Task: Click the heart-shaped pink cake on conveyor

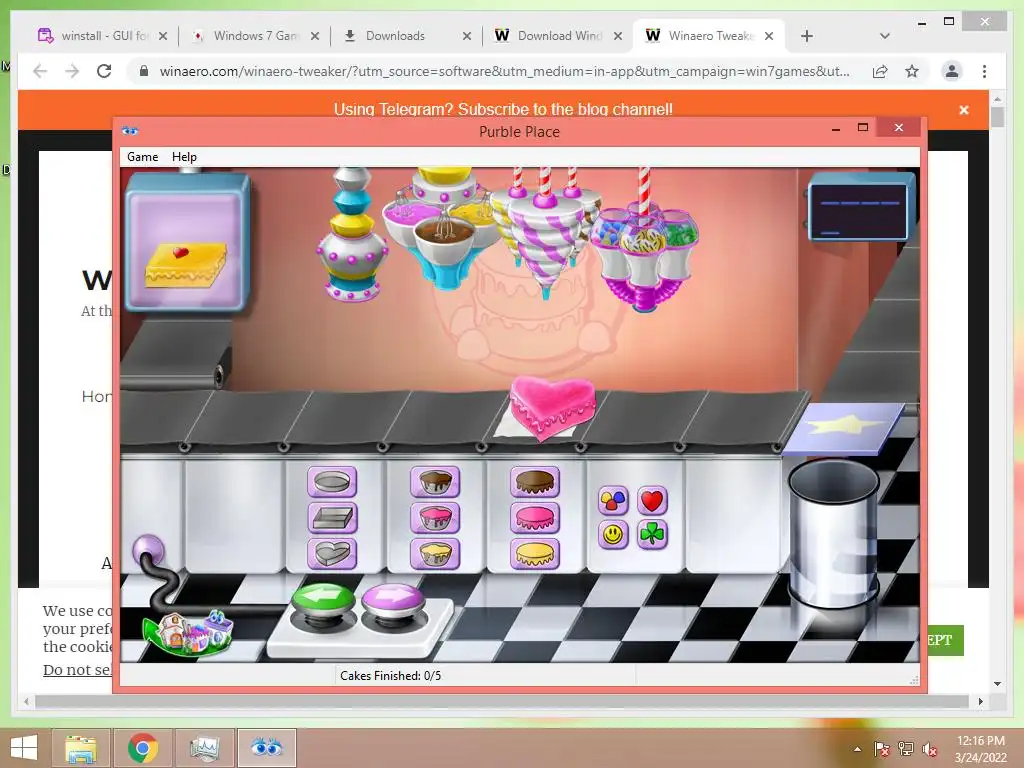Action: [x=552, y=408]
